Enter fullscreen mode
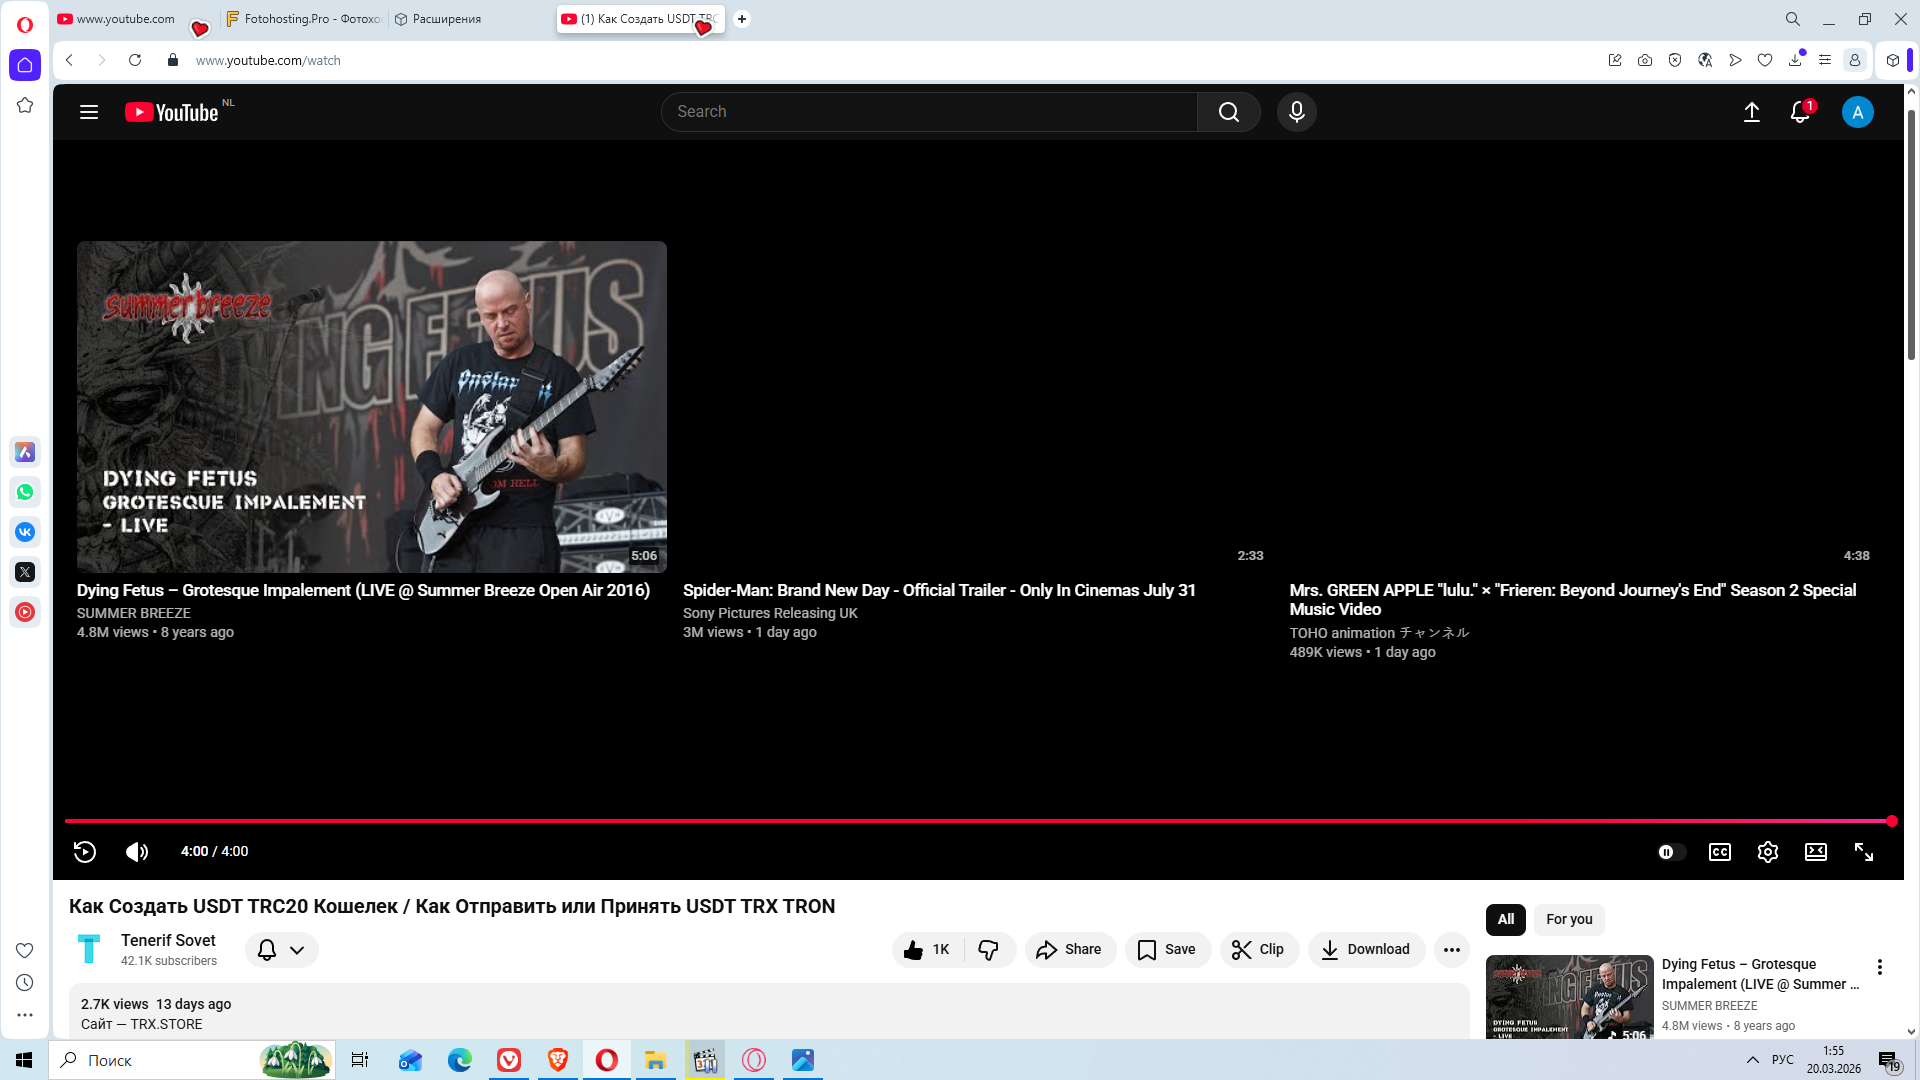The image size is (1920, 1080). pos(1864,852)
